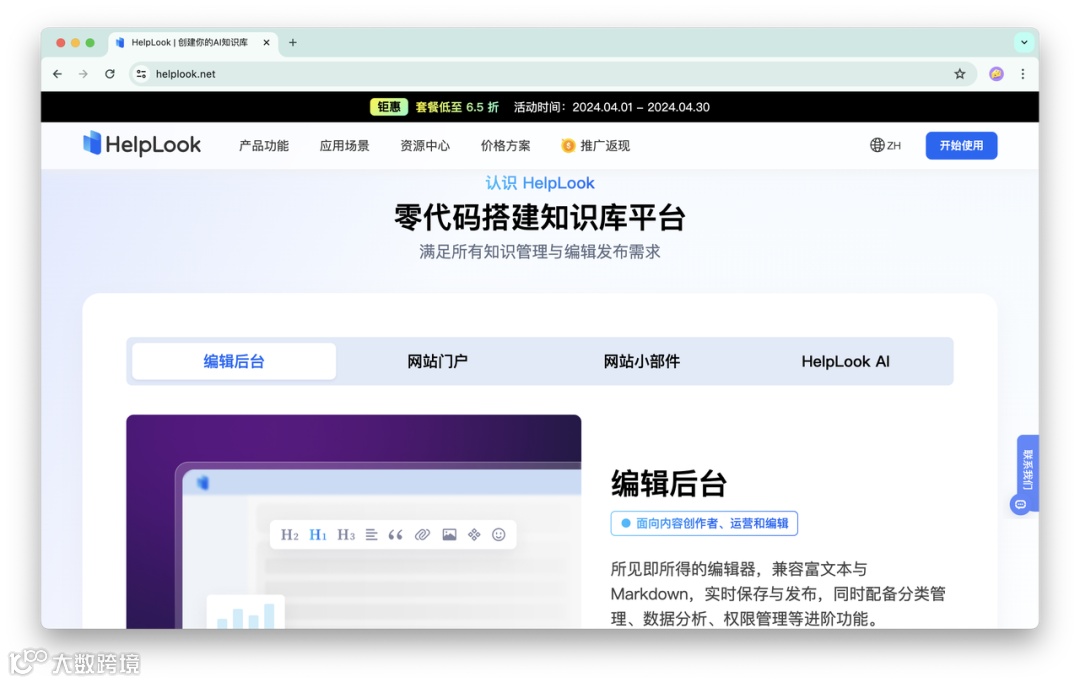Insert a hyperlink using the link icon
The width and height of the screenshot is (1080, 683).
point(423,535)
